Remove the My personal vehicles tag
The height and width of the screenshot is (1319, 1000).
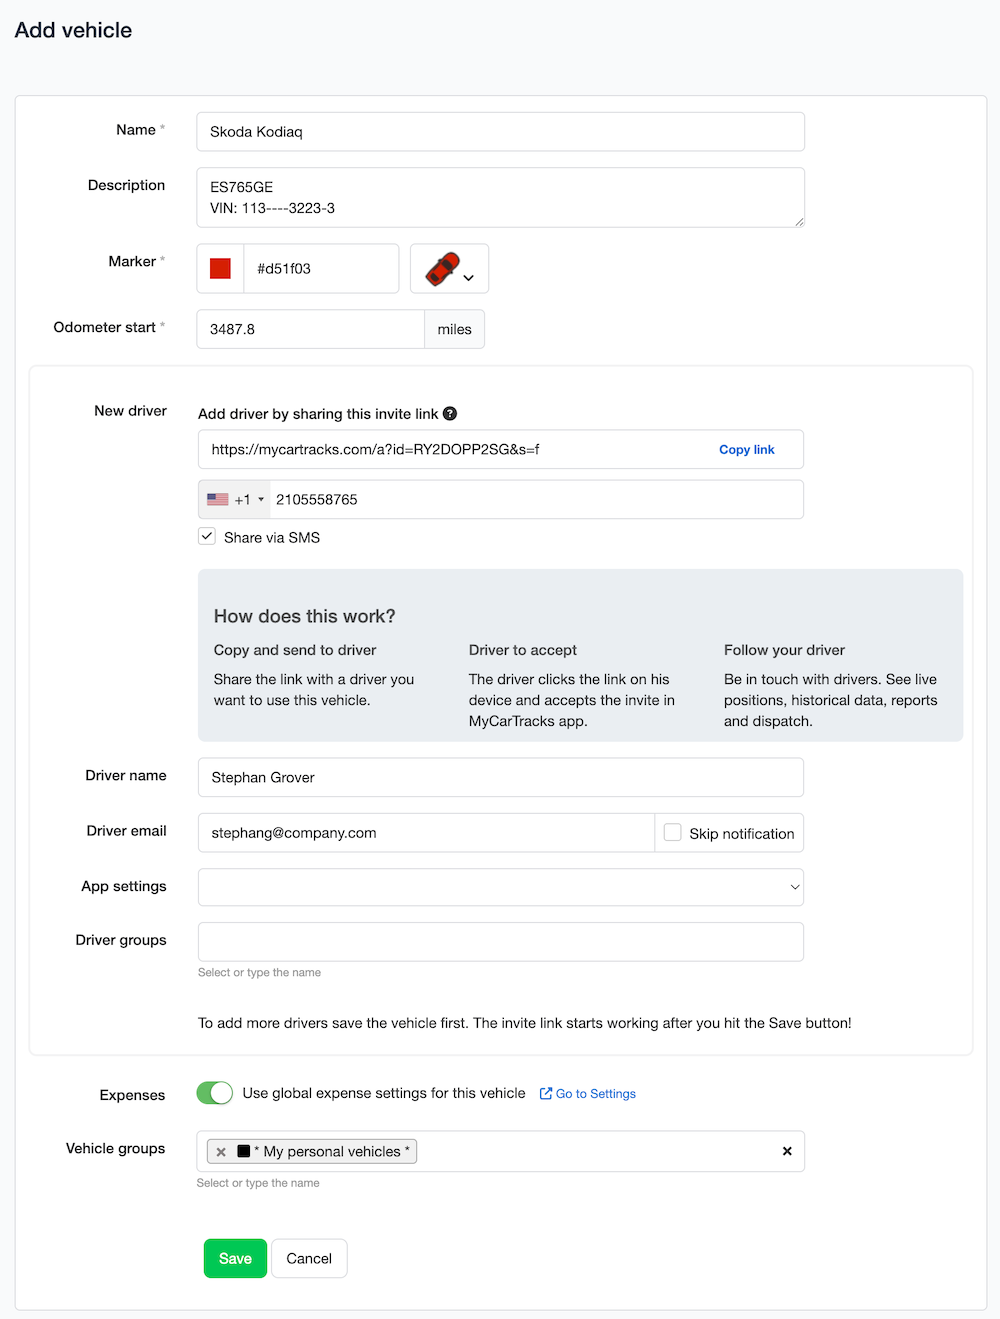coord(221,1152)
